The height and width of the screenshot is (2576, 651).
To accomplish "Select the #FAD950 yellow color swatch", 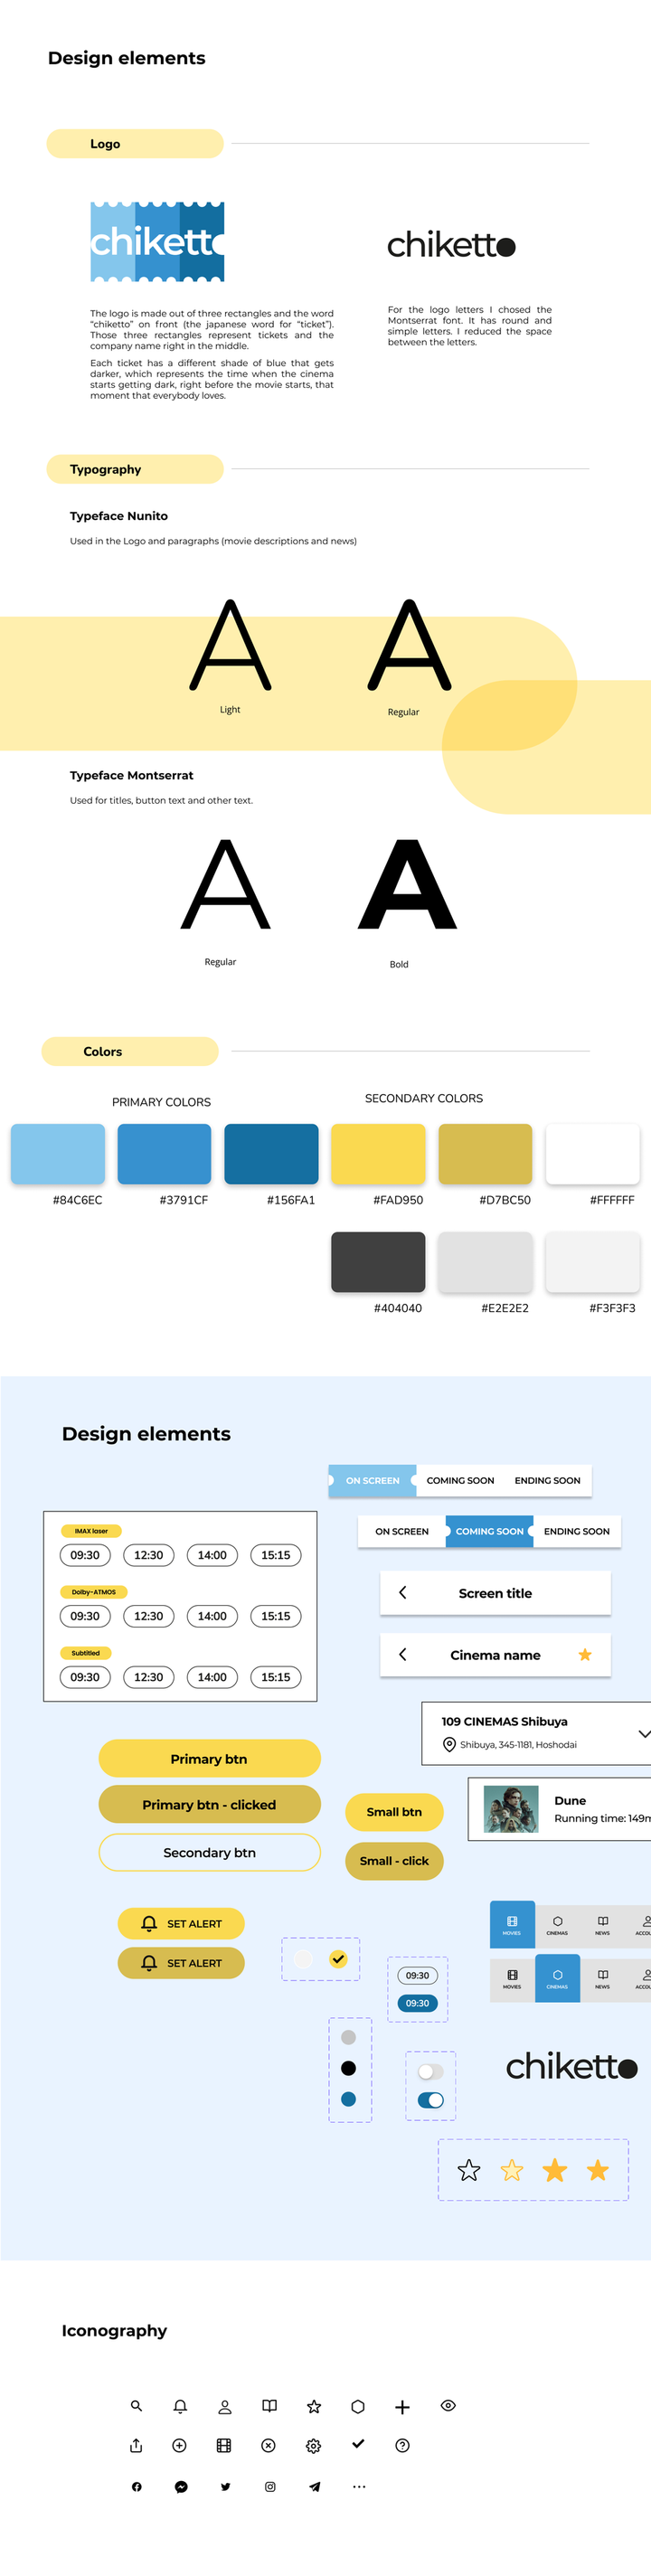I will (378, 1153).
